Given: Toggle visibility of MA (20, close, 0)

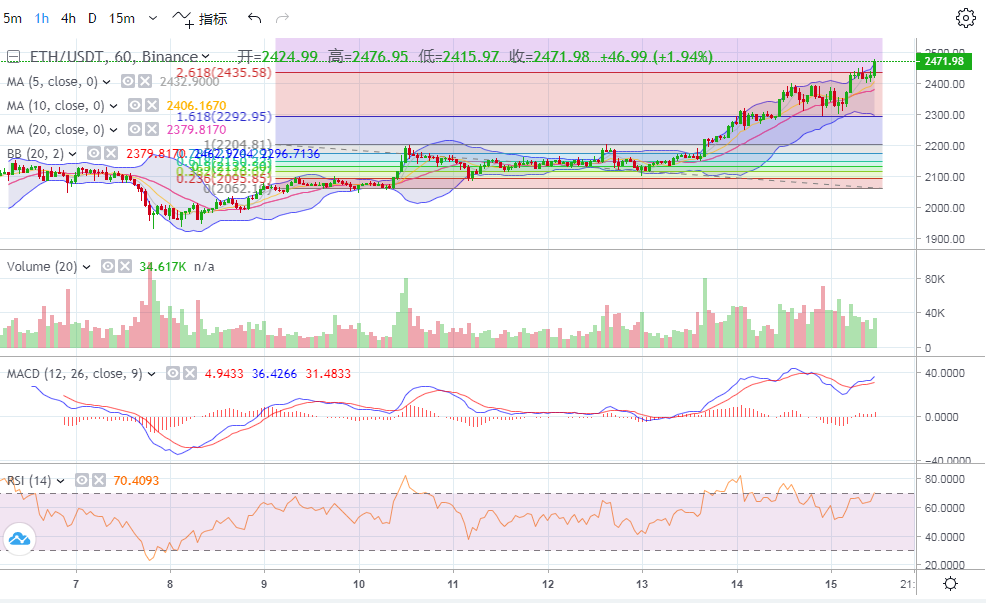Looking at the screenshot, I should pyautogui.click(x=134, y=129).
